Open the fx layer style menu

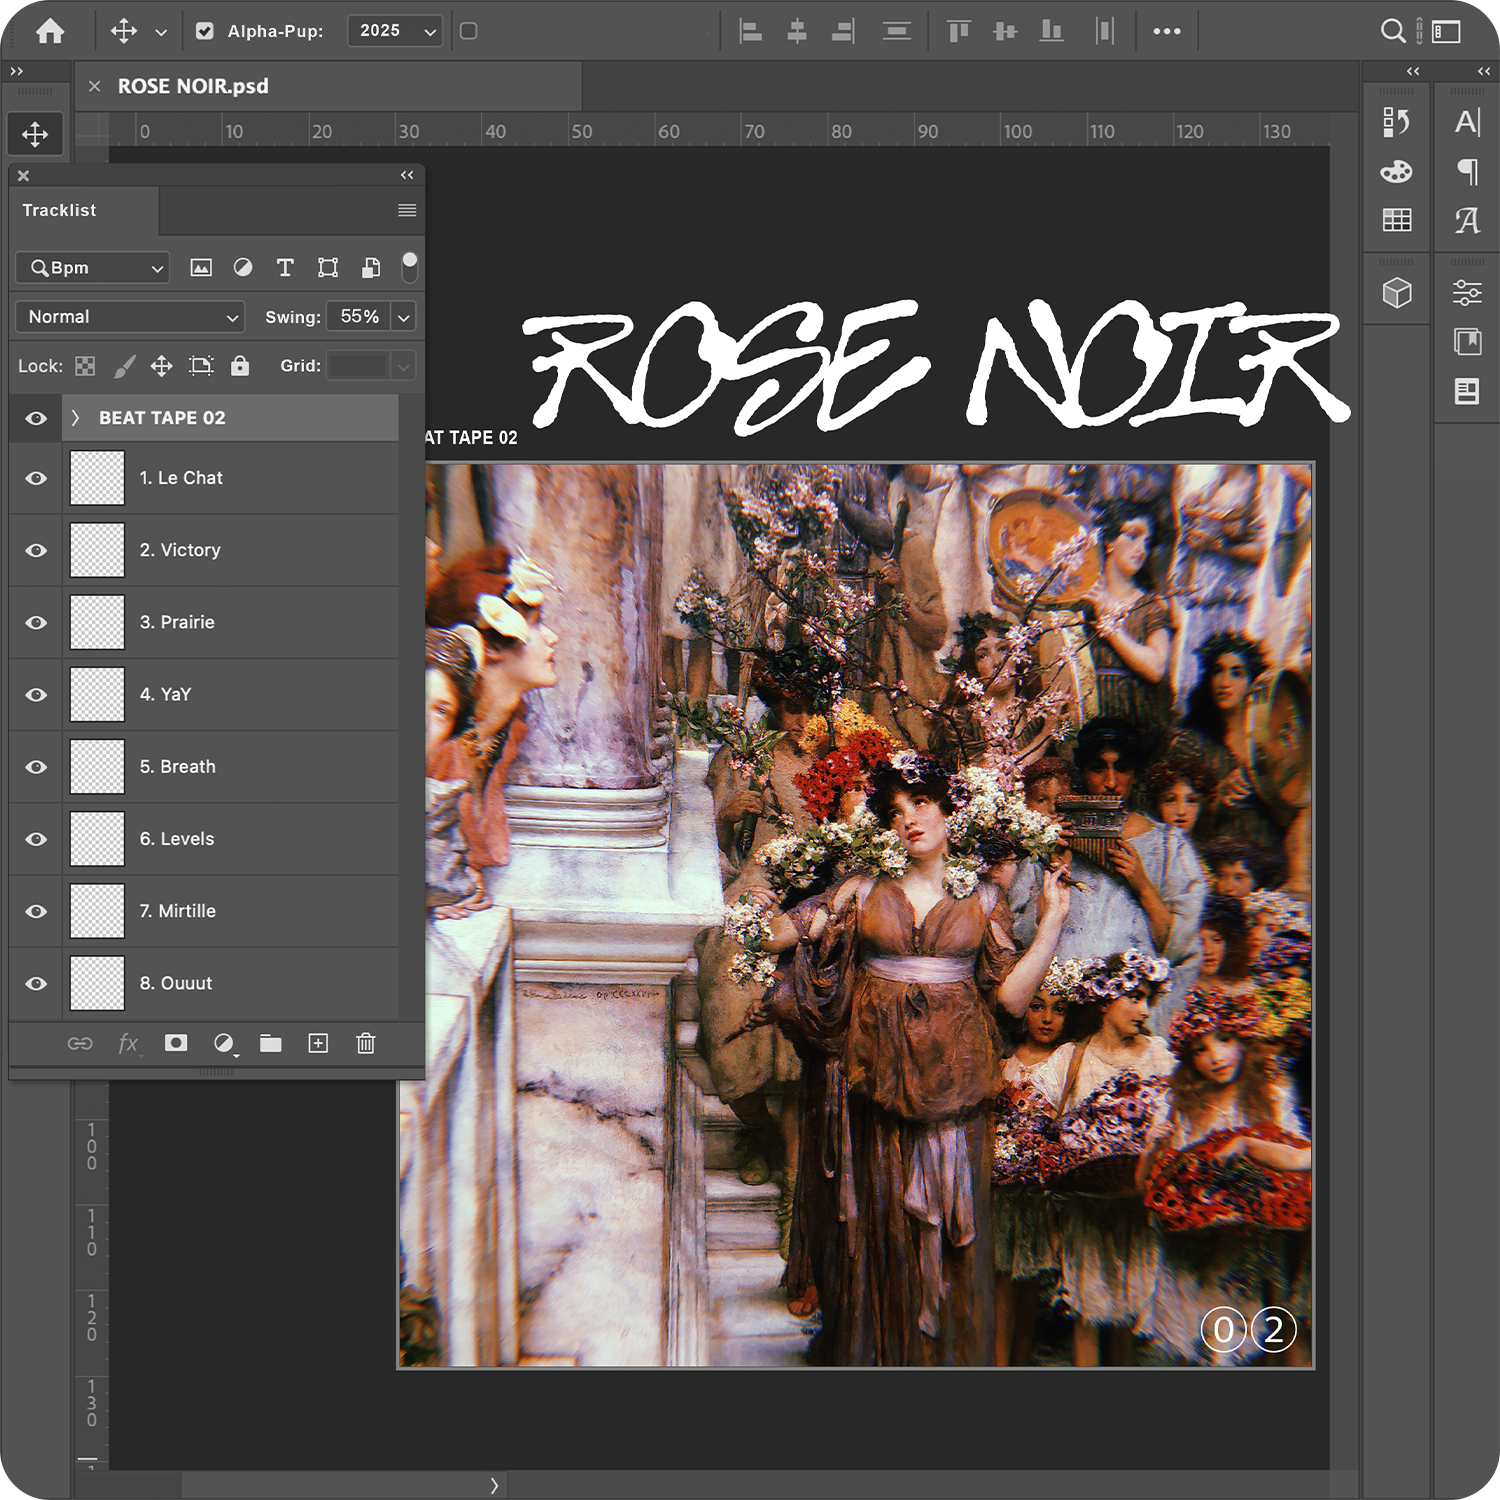point(128,1043)
